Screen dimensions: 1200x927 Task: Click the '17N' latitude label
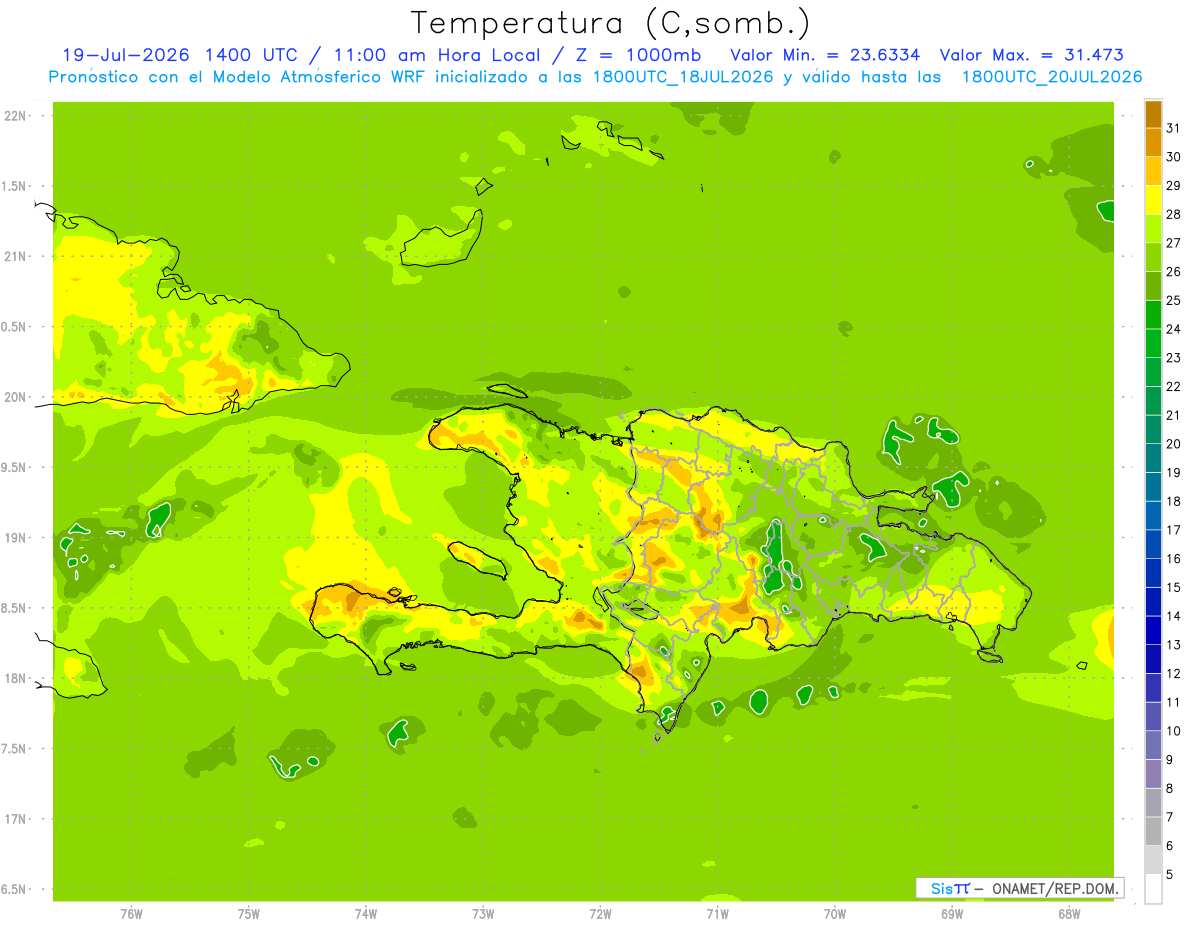pyautogui.click(x=15, y=819)
